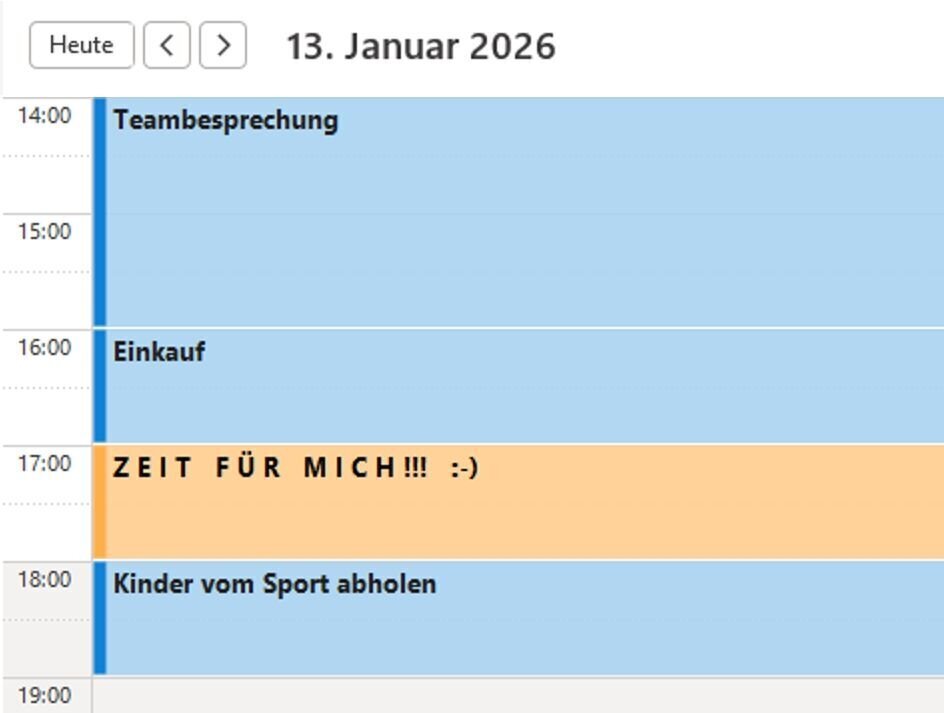Click the 17:00 time label
This screenshot has width=944, height=713.
point(45,464)
